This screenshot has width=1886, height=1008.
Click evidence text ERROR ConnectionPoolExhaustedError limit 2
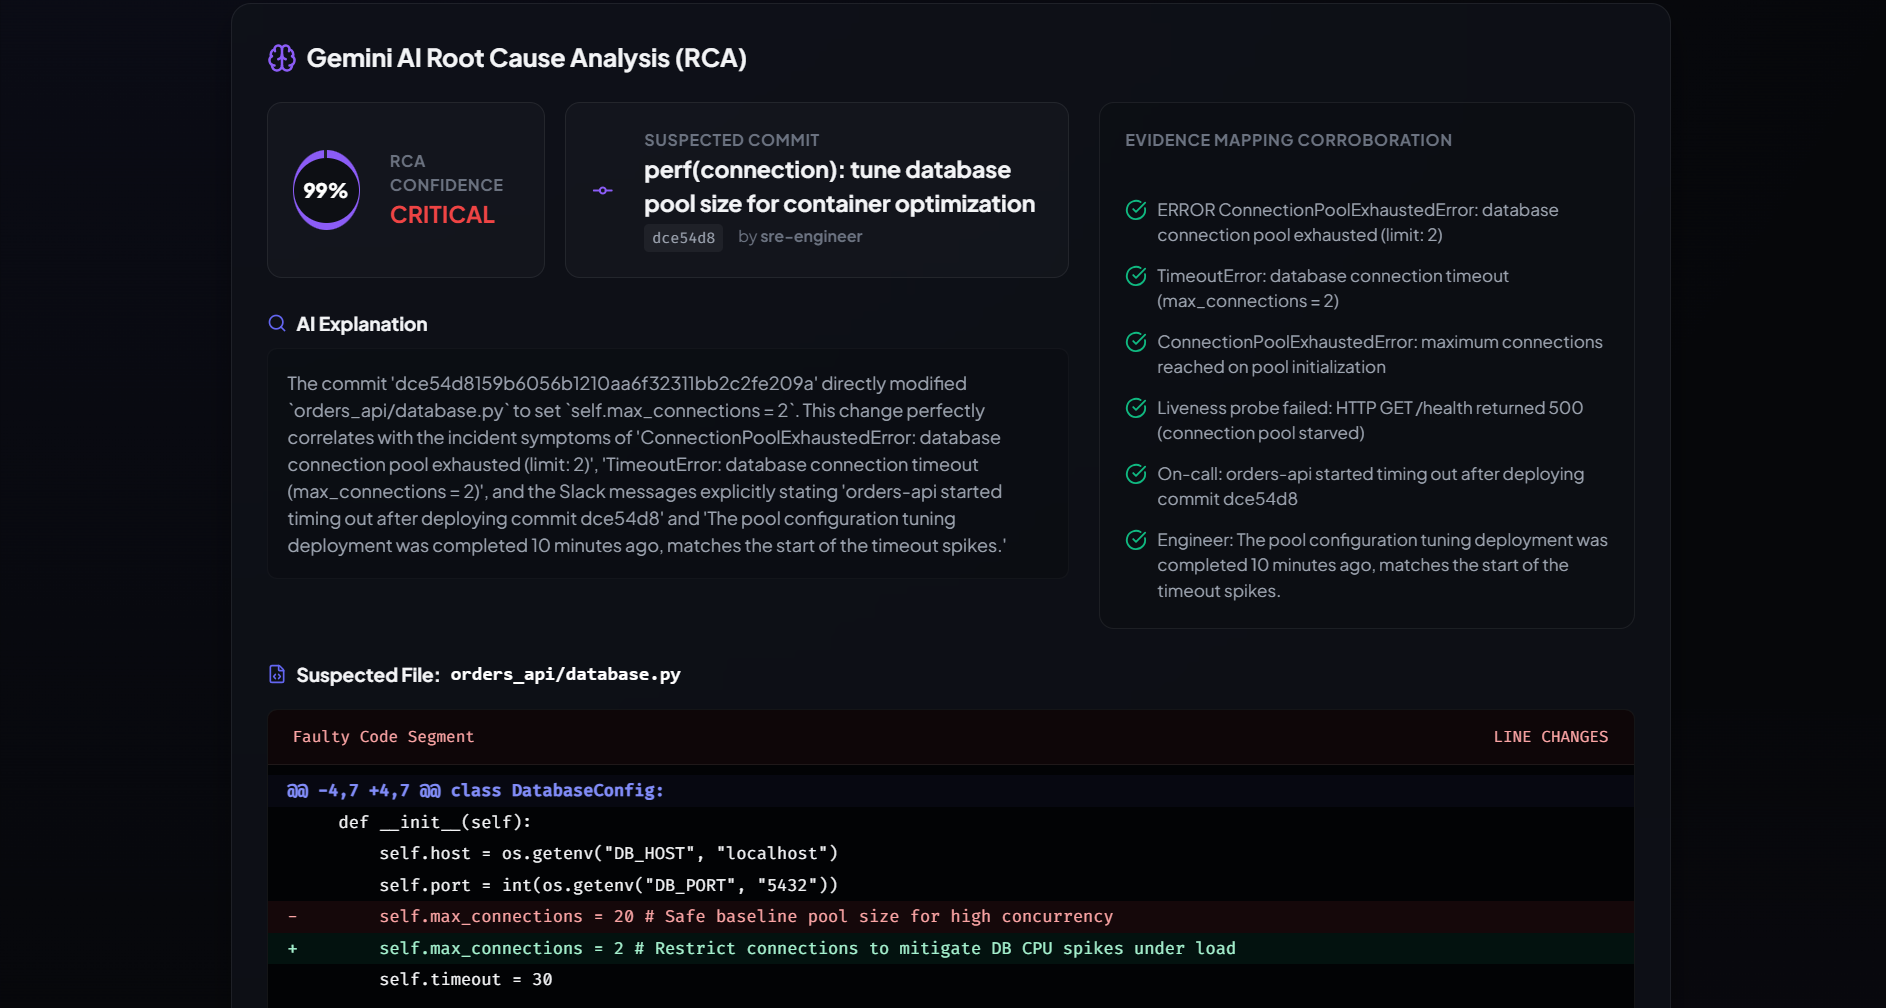(x=1357, y=222)
